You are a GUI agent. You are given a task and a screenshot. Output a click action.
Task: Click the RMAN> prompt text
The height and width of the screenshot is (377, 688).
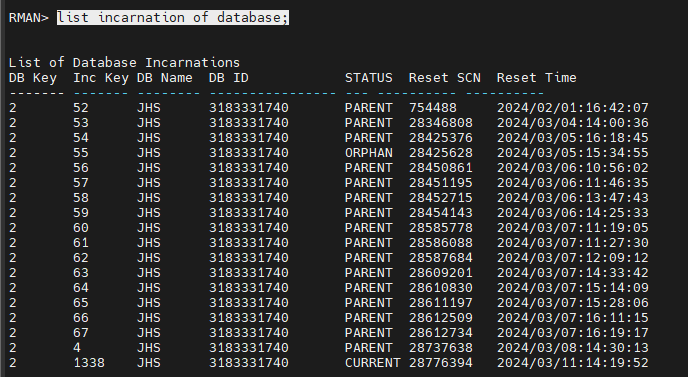(29, 18)
